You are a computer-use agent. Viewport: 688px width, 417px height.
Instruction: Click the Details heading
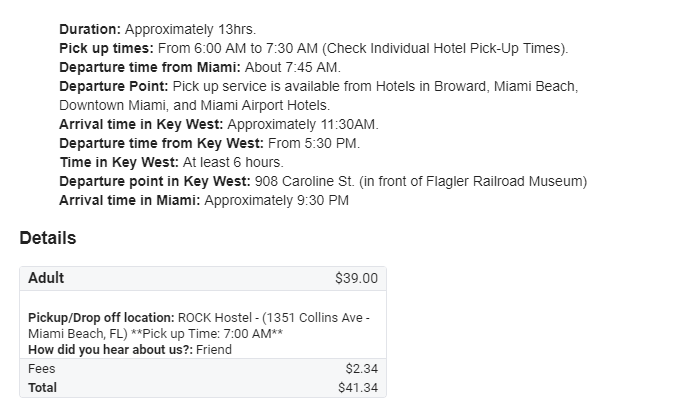pos(47,239)
